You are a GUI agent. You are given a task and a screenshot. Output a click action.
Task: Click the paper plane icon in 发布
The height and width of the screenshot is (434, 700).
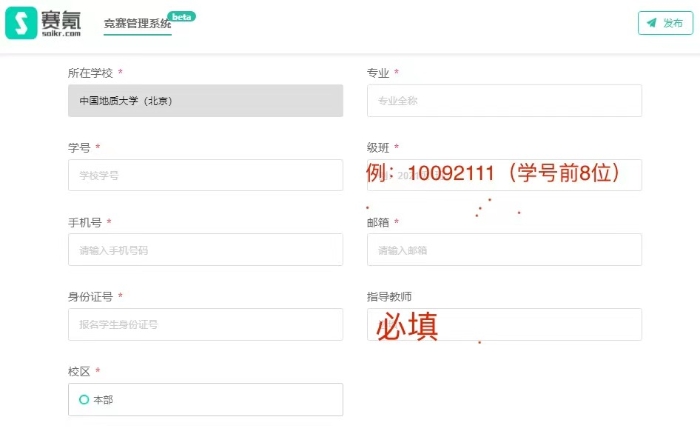tap(651, 23)
